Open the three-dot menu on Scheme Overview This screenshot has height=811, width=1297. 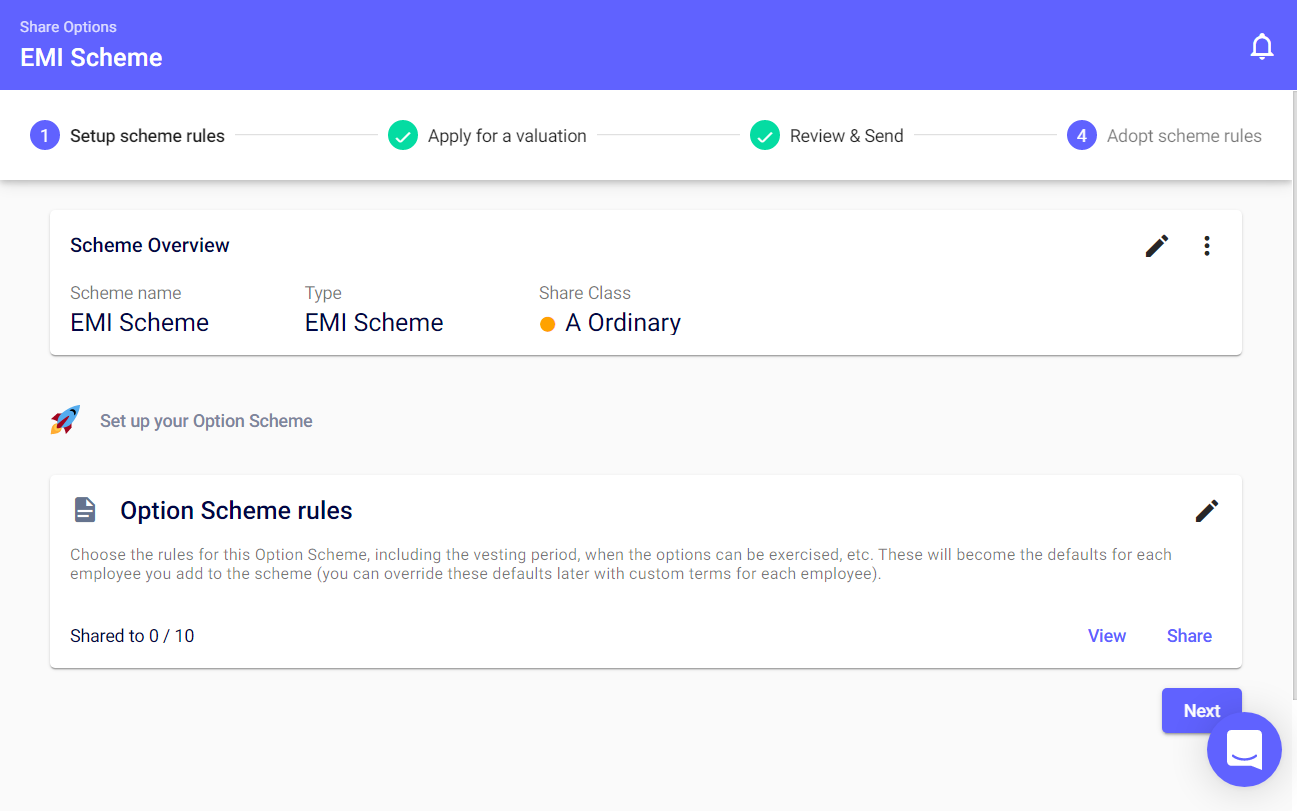(1207, 245)
